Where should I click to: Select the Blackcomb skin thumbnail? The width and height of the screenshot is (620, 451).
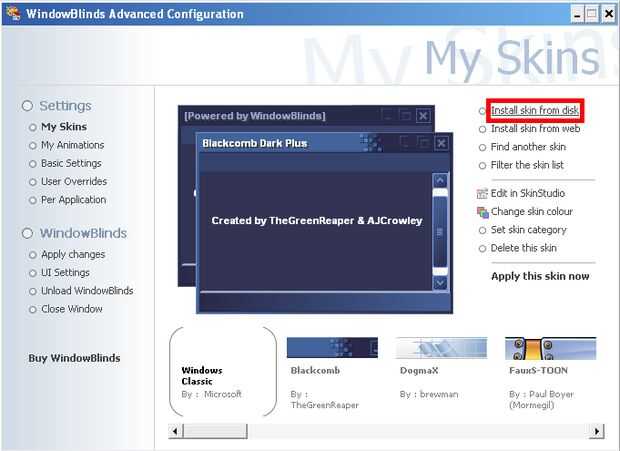[332, 347]
